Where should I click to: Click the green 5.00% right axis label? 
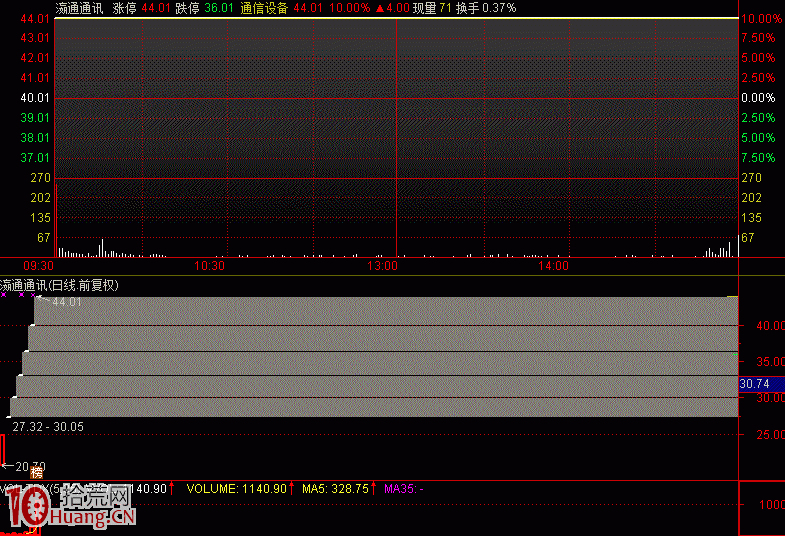click(758, 138)
